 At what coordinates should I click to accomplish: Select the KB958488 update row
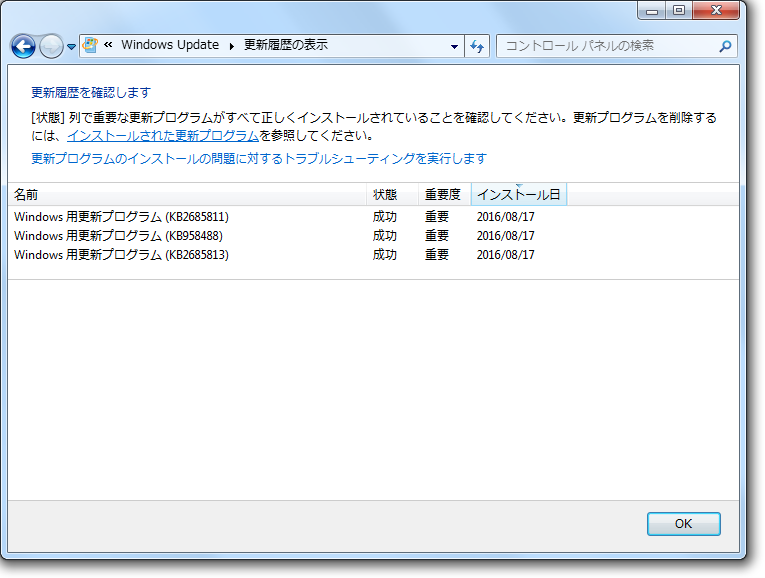pyautogui.click(x=118, y=235)
